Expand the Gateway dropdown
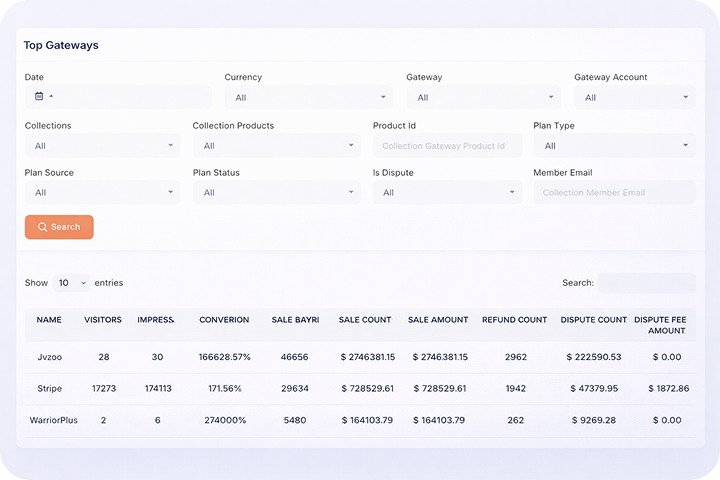720x480 pixels. coord(484,98)
